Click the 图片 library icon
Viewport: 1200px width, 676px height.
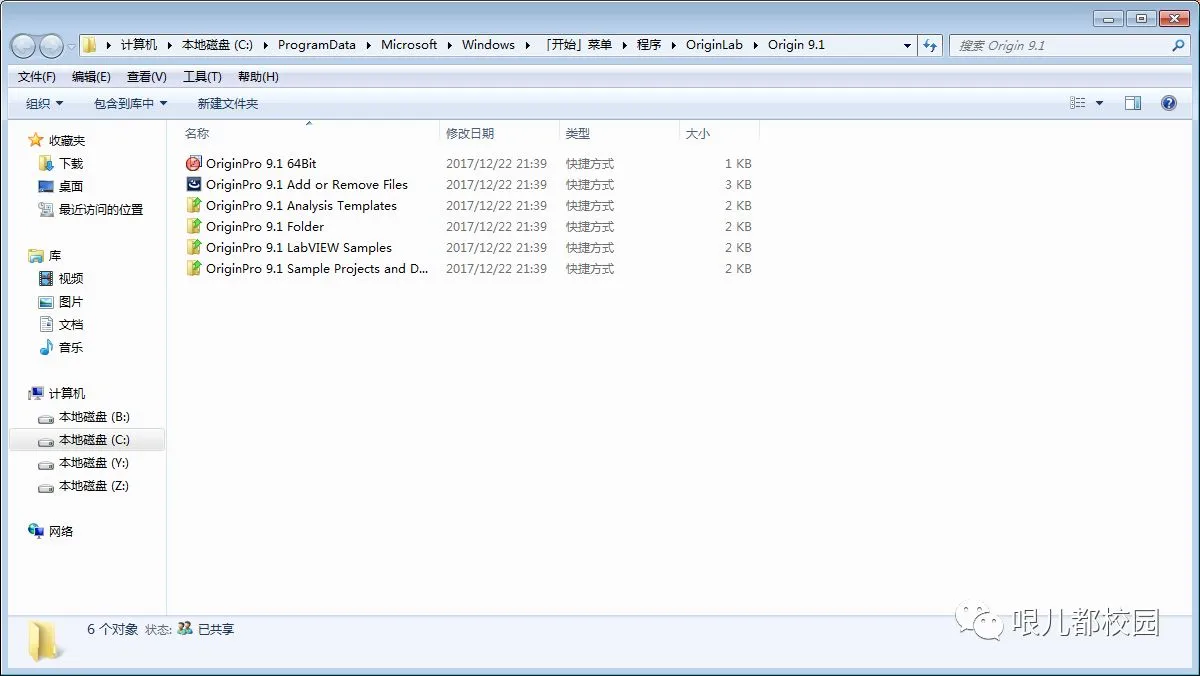46,301
